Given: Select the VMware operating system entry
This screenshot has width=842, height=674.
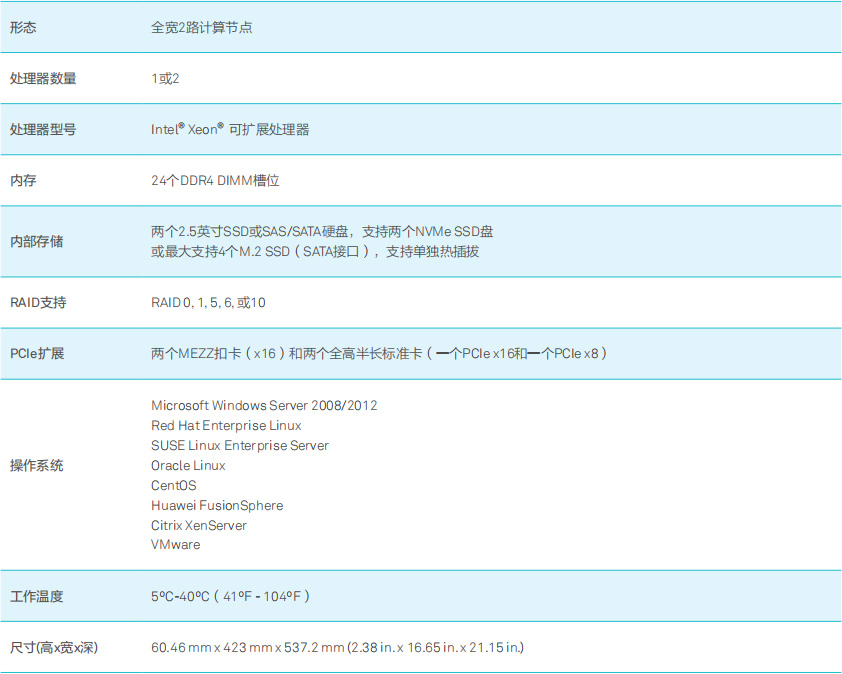Looking at the screenshot, I should tap(175, 545).
